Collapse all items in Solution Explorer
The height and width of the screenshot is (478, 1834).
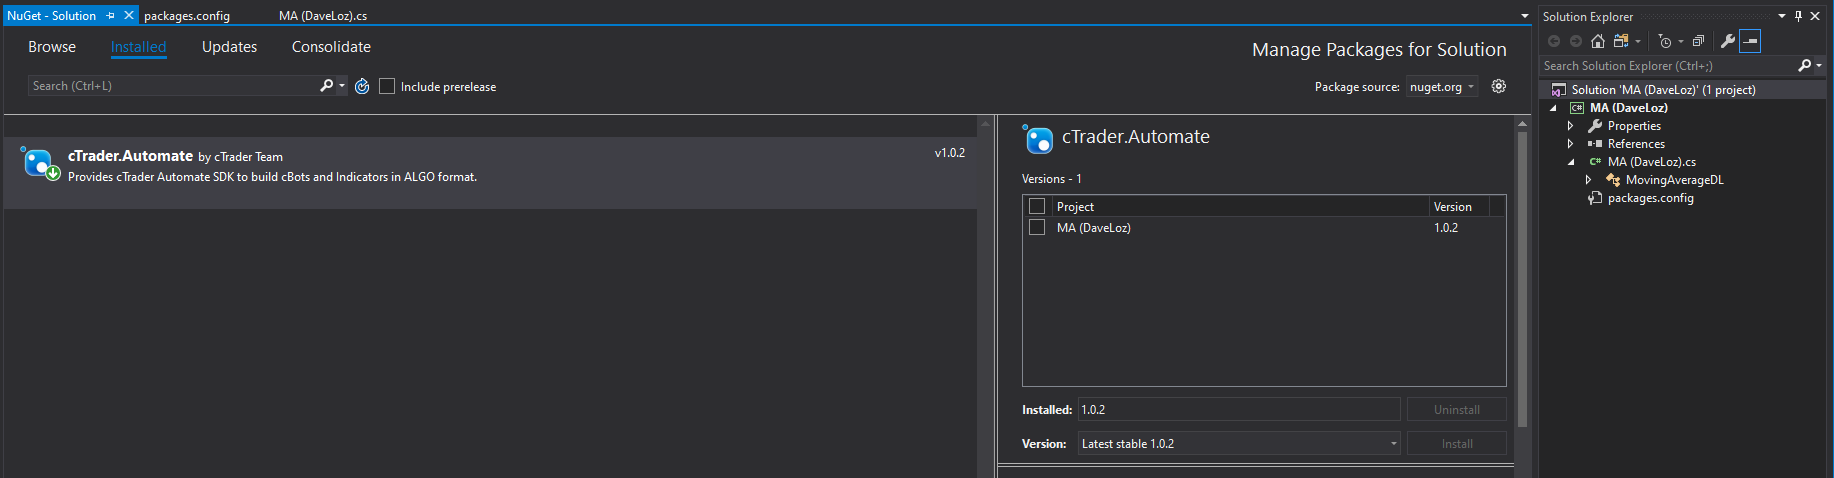click(x=1698, y=41)
